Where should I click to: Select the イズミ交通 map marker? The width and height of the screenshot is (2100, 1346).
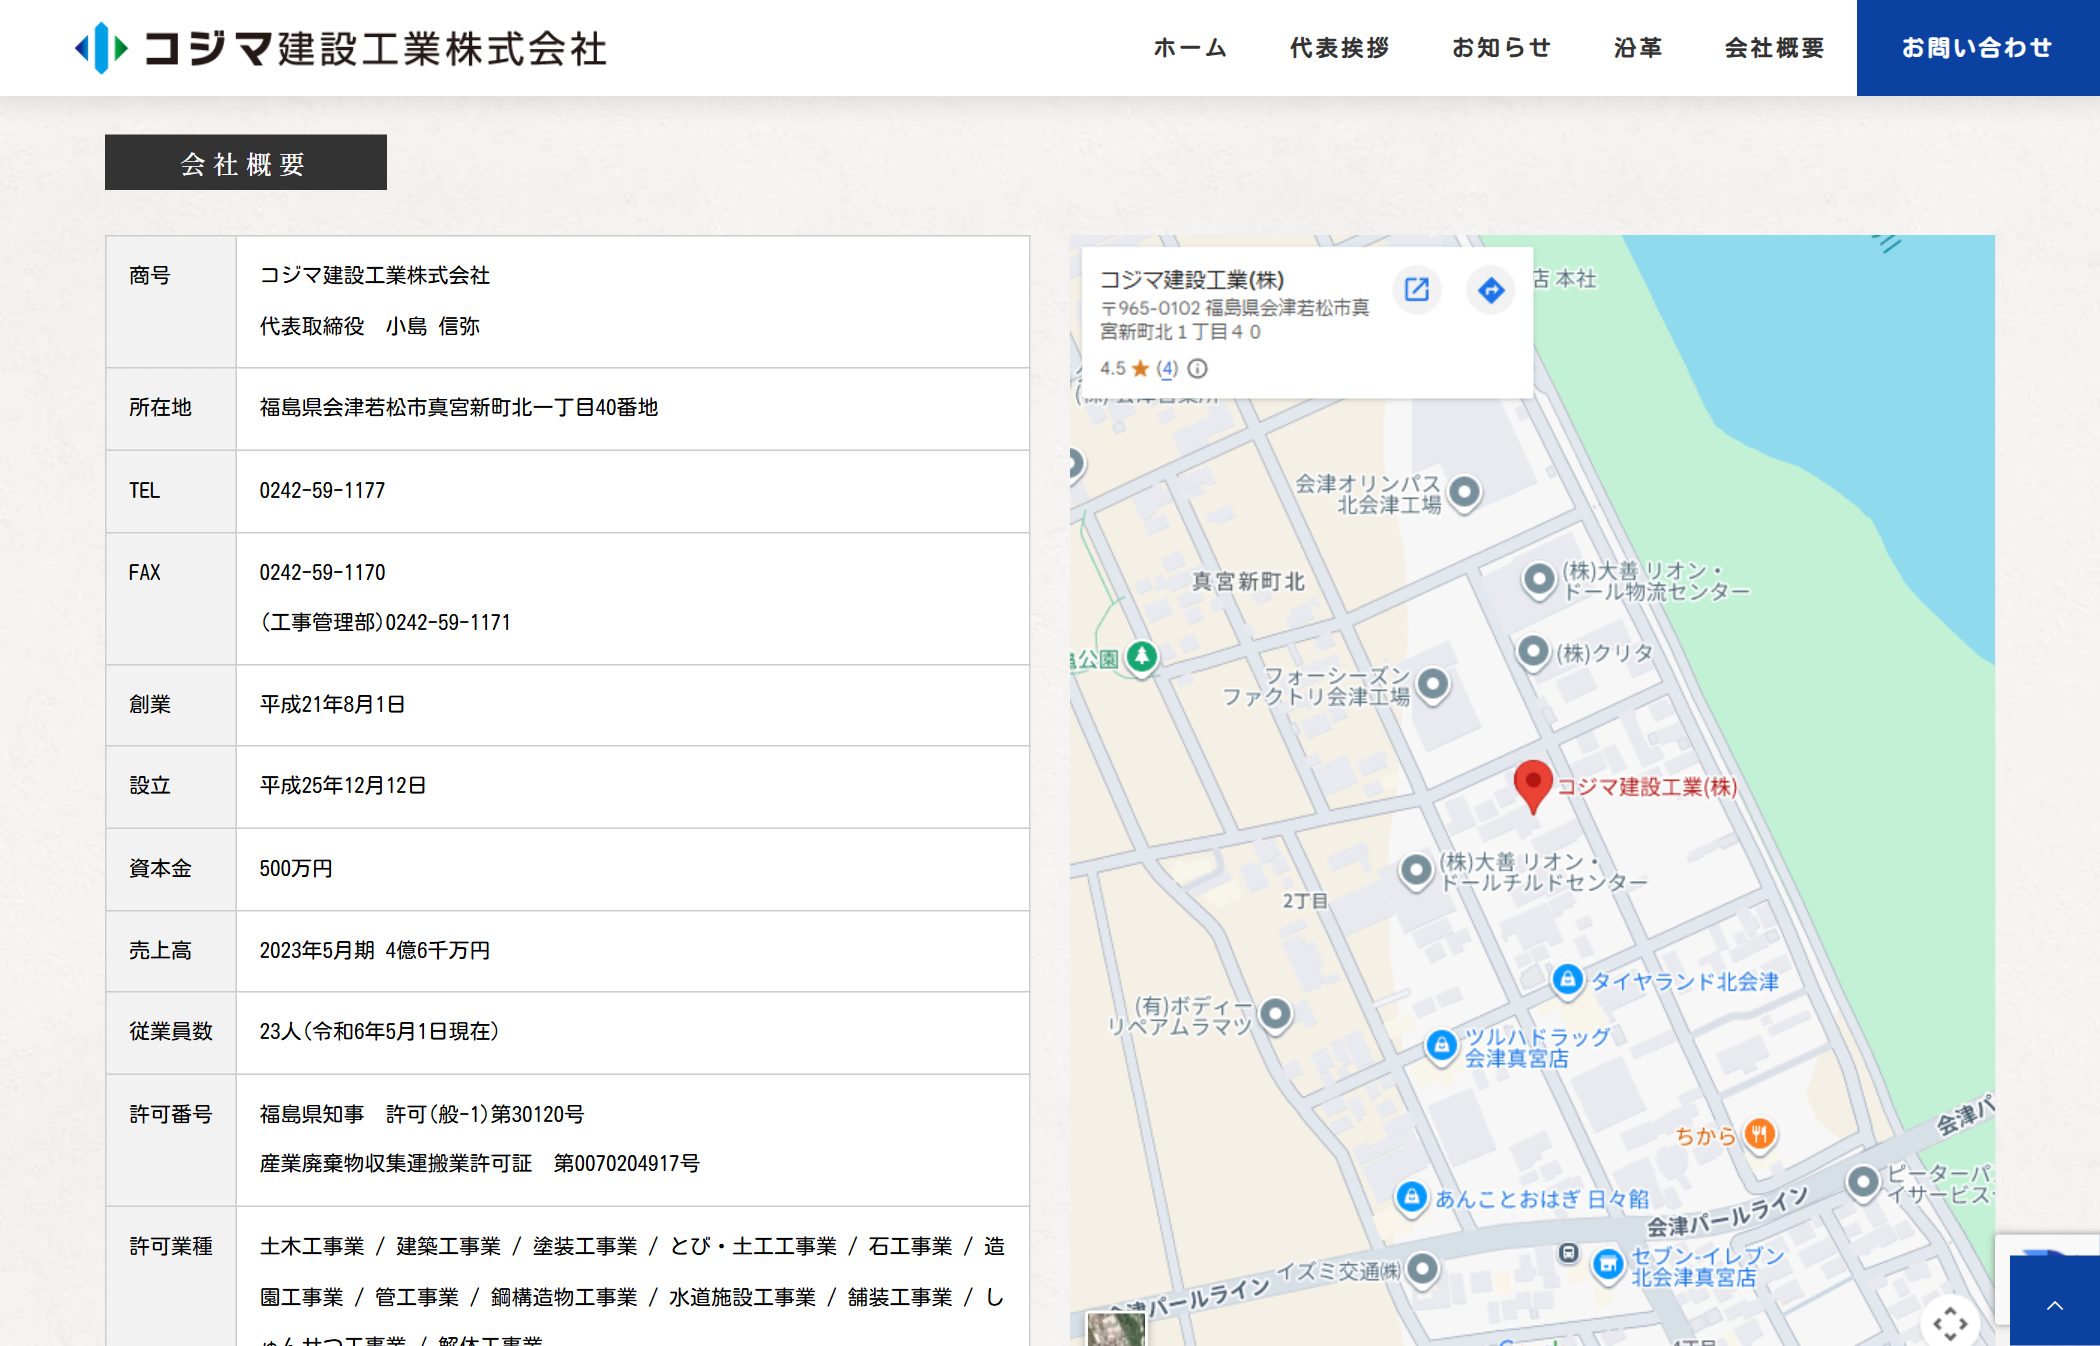pyautogui.click(x=1422, y=1270)
